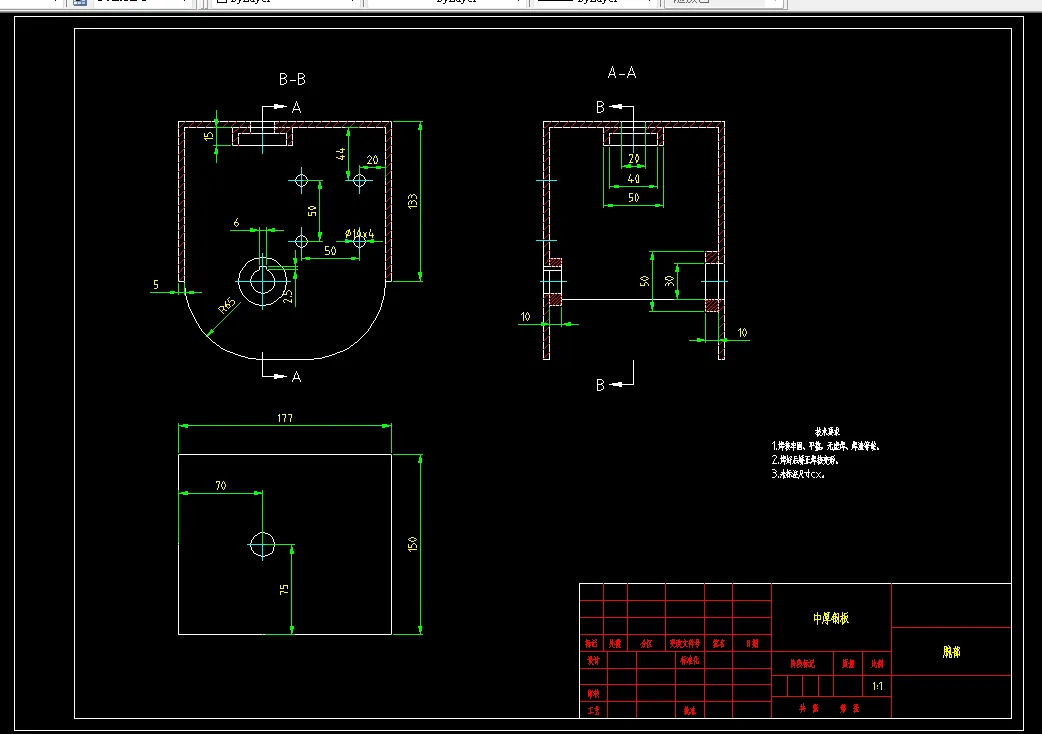Click the upper B section marker in A-A view
This screenshot has height=734, width=1042.
pos(600,107)
